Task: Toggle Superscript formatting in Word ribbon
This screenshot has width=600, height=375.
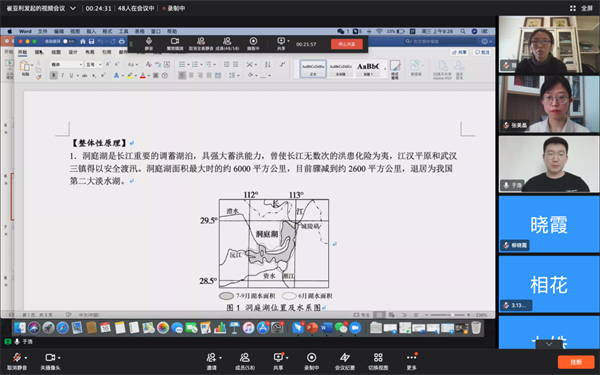Action: (103, 75)
